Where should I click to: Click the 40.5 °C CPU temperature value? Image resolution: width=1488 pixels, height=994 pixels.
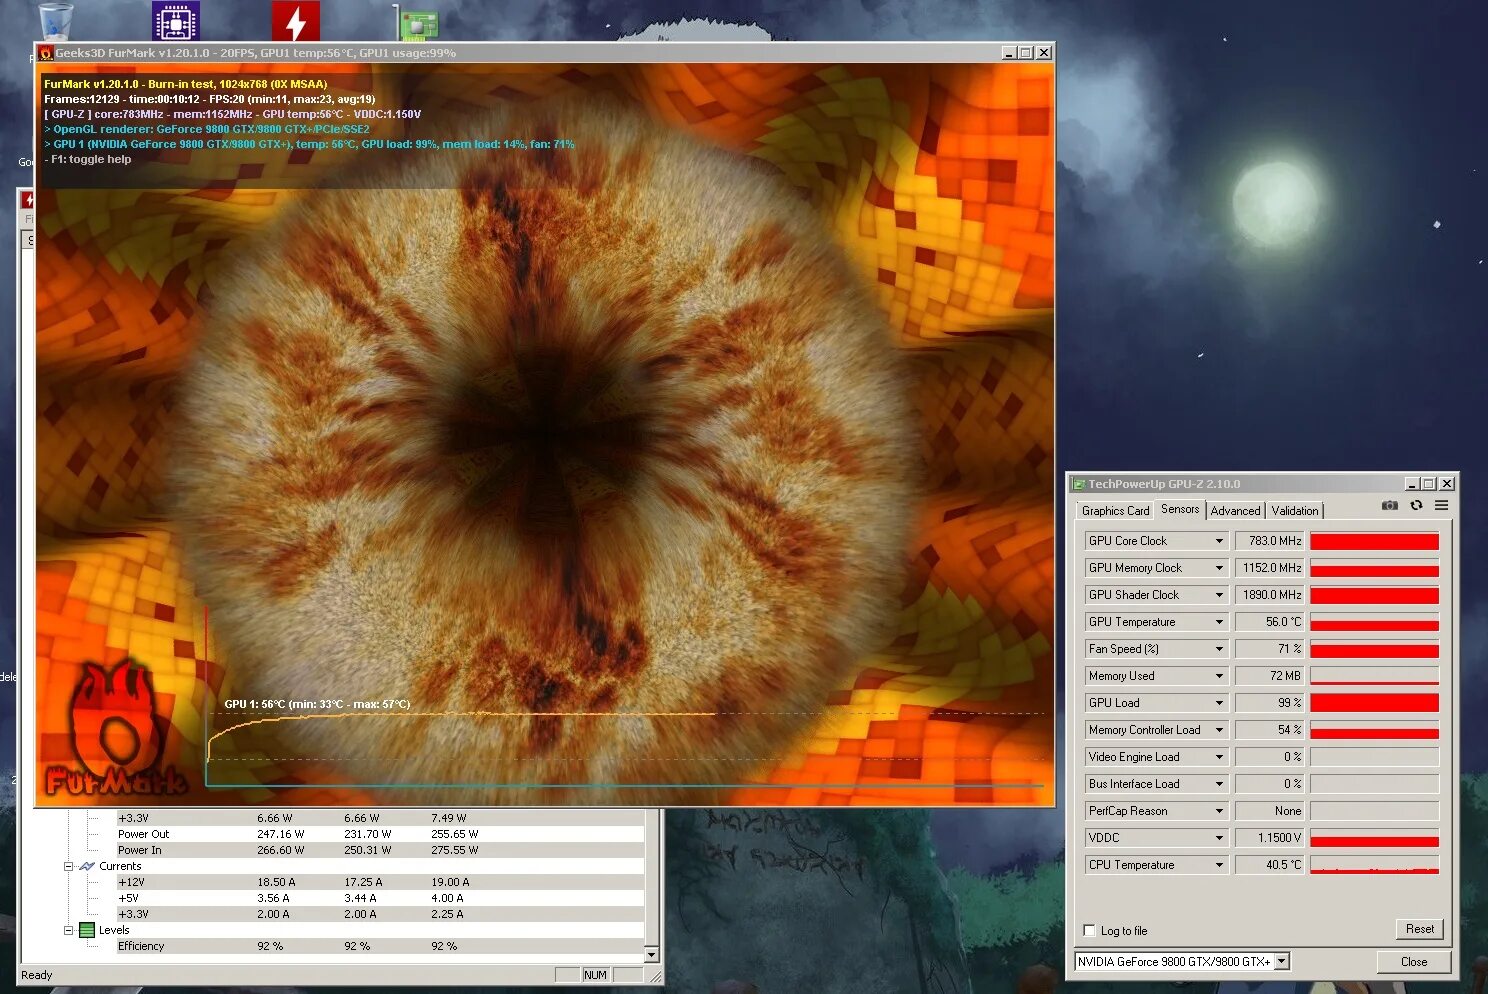click(x=1270, y=865)
